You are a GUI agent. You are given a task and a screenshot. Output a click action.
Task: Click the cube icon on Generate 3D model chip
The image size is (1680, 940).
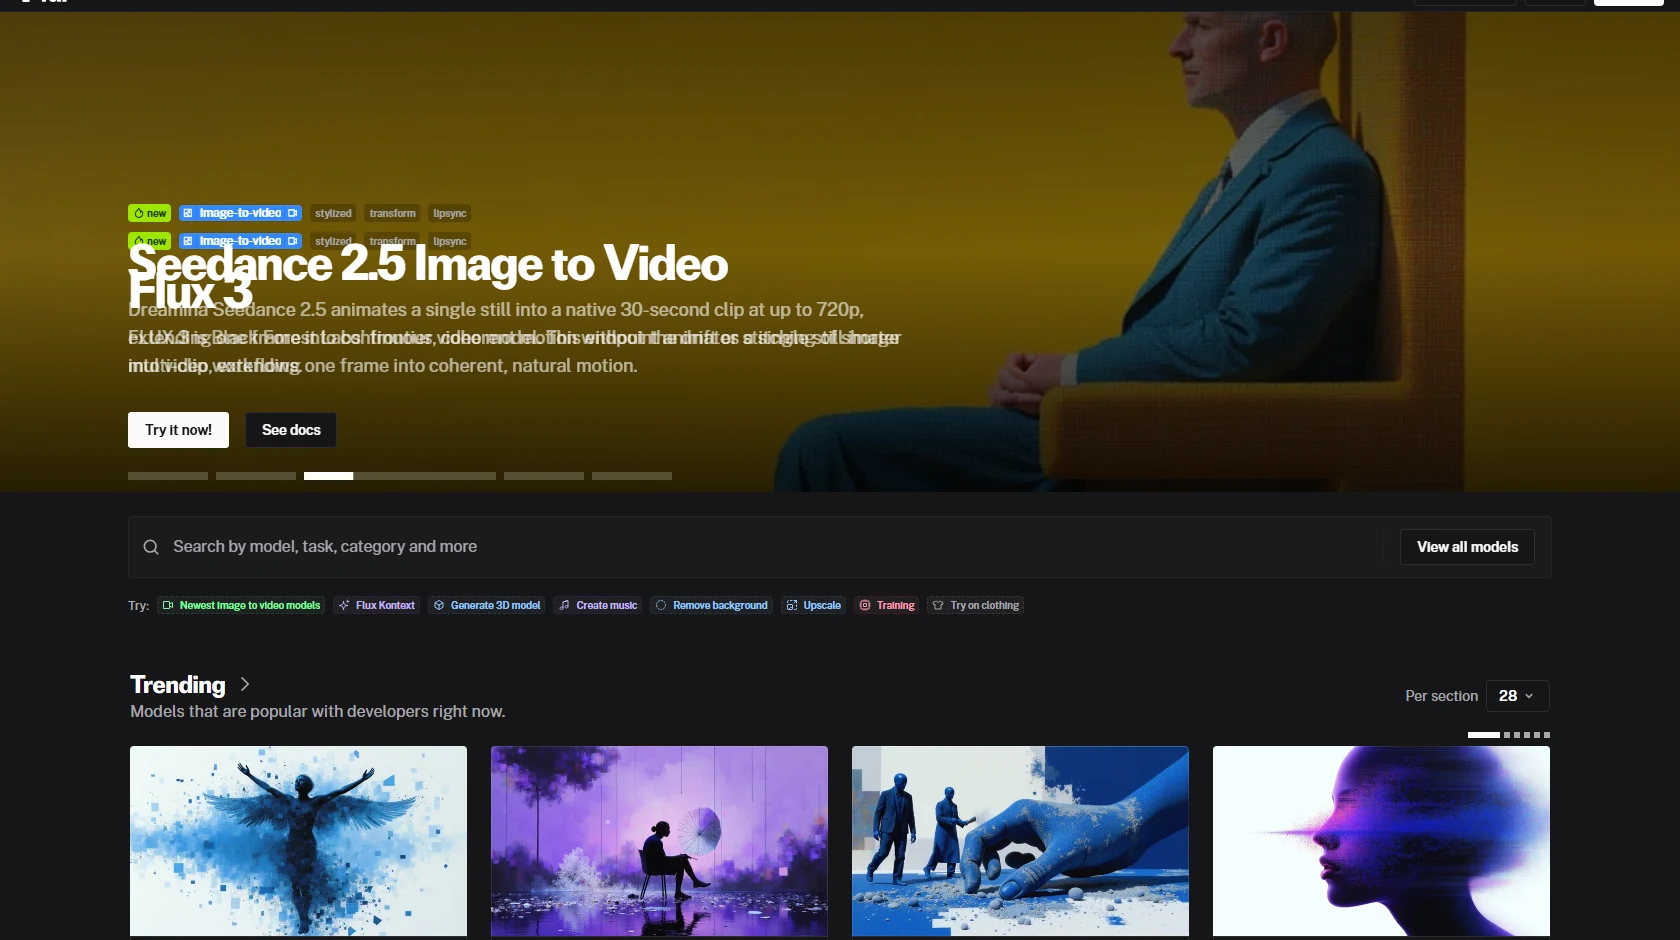coord(439,605)
